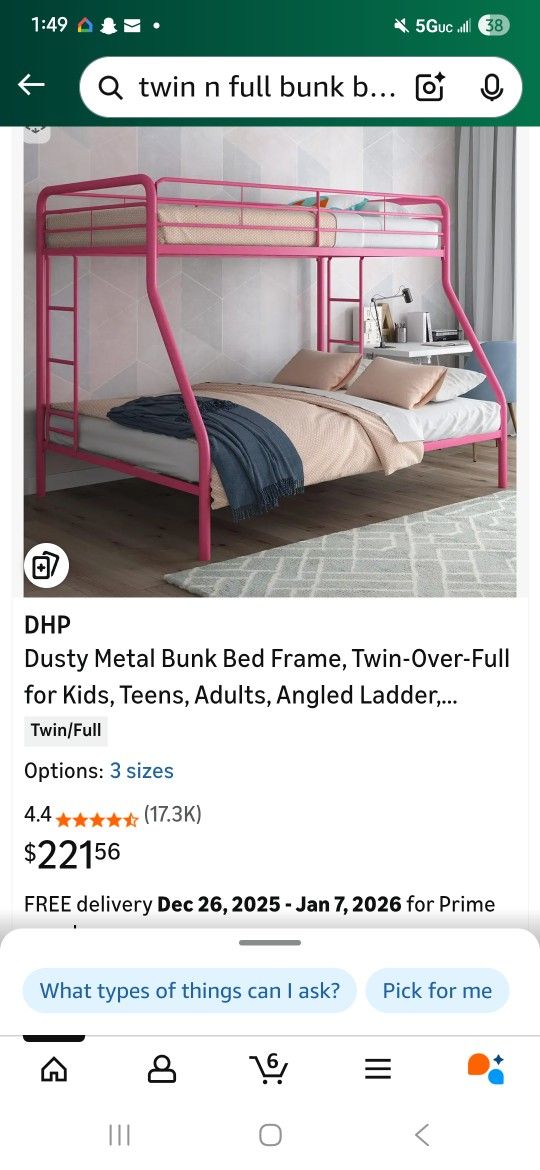540x1170 pixels.
Task: Tap the Twin/Full size tag
Action: (x=66, y=731)
